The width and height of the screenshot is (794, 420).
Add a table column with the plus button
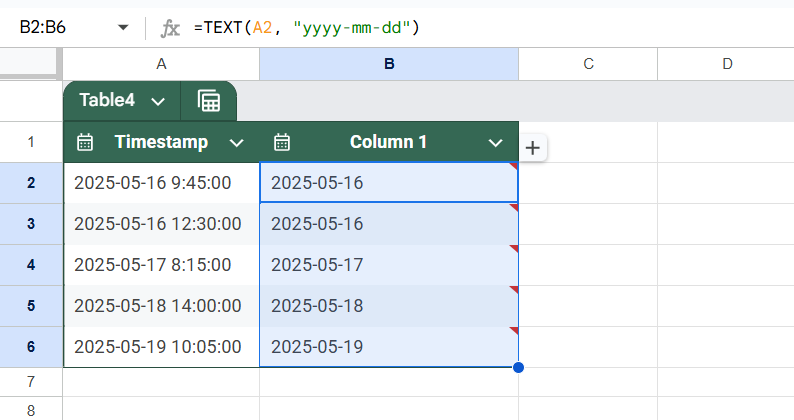pos(532,148)
